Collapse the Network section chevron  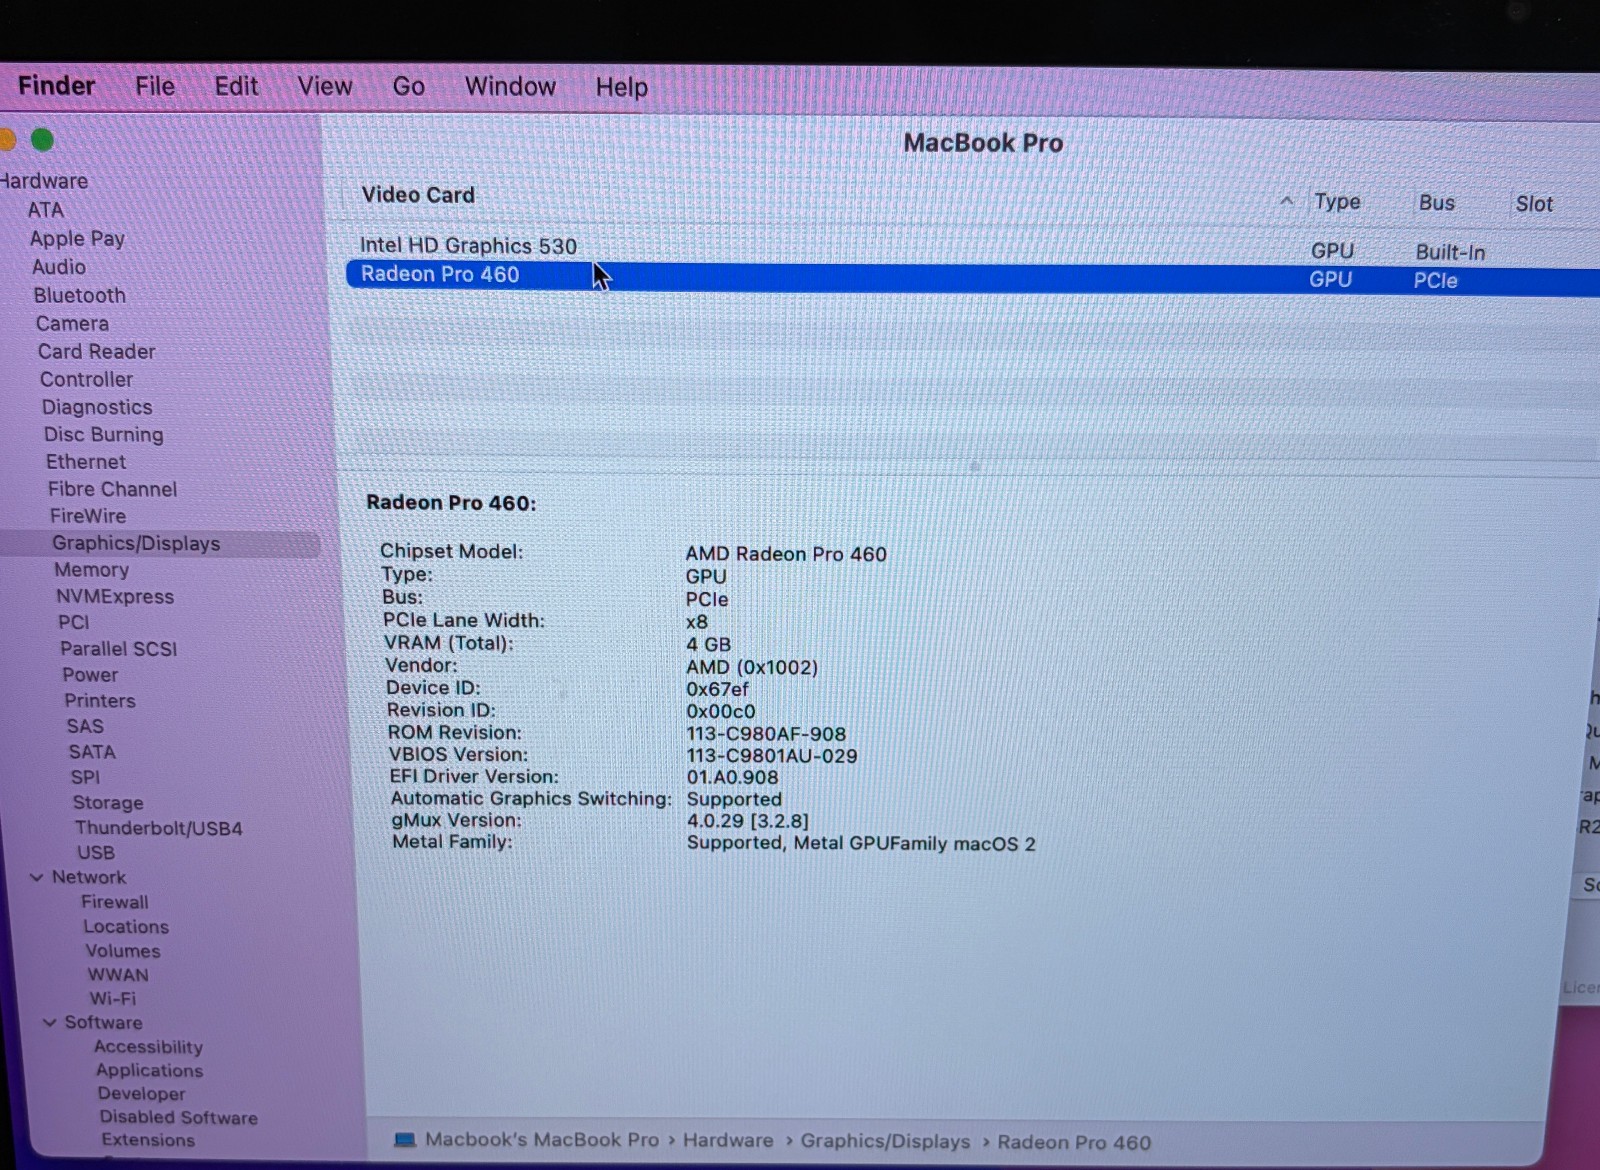37,877
